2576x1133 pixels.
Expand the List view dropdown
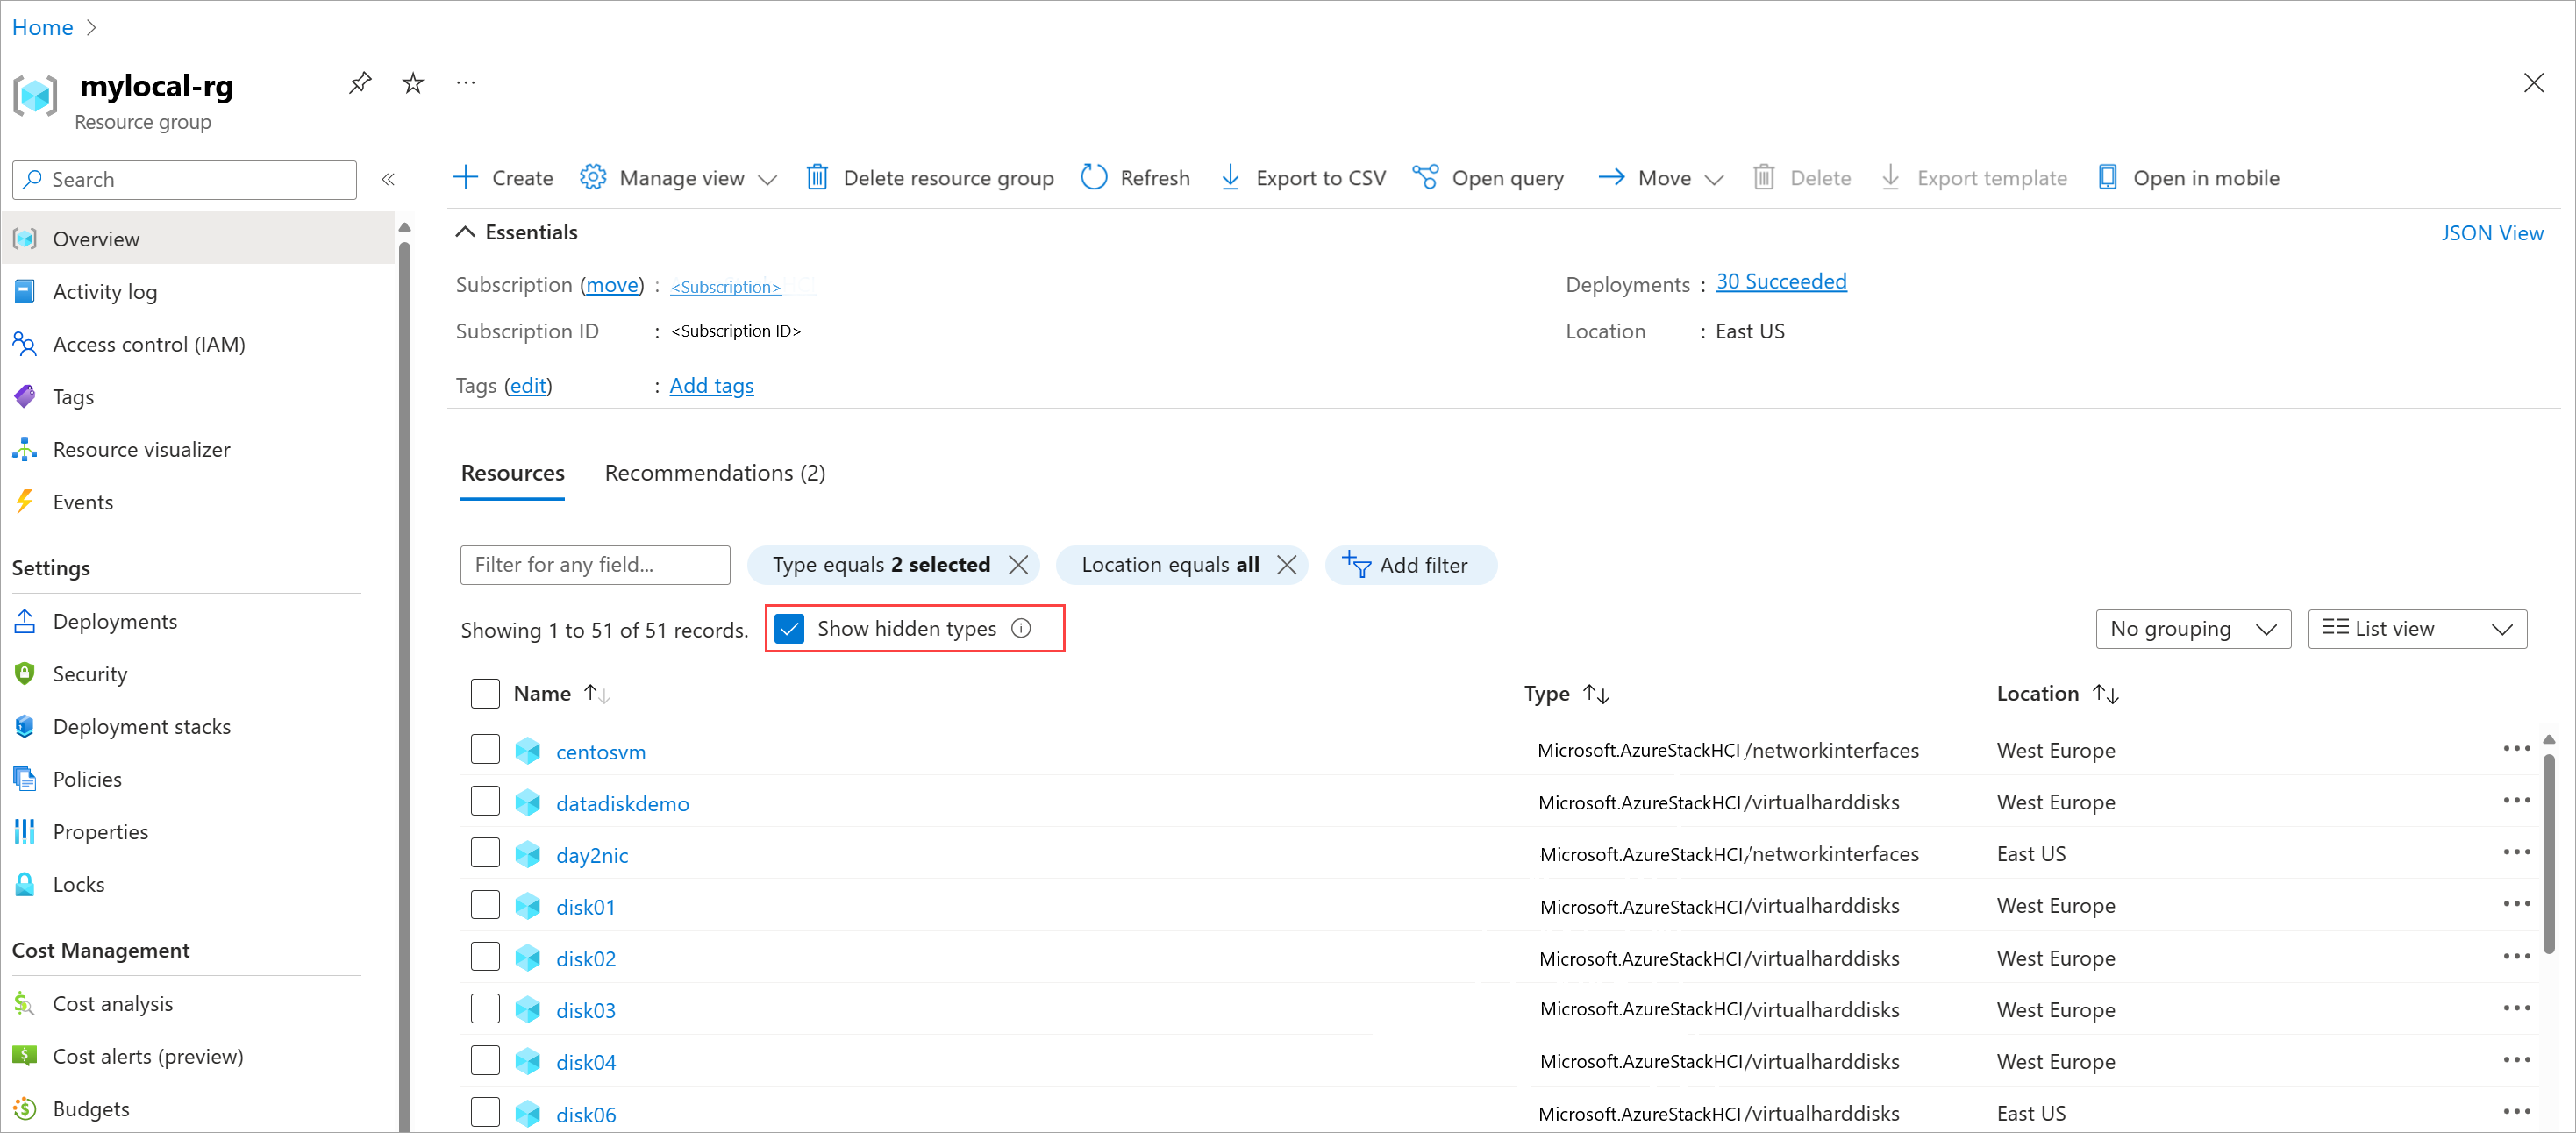coord(2416,628)
